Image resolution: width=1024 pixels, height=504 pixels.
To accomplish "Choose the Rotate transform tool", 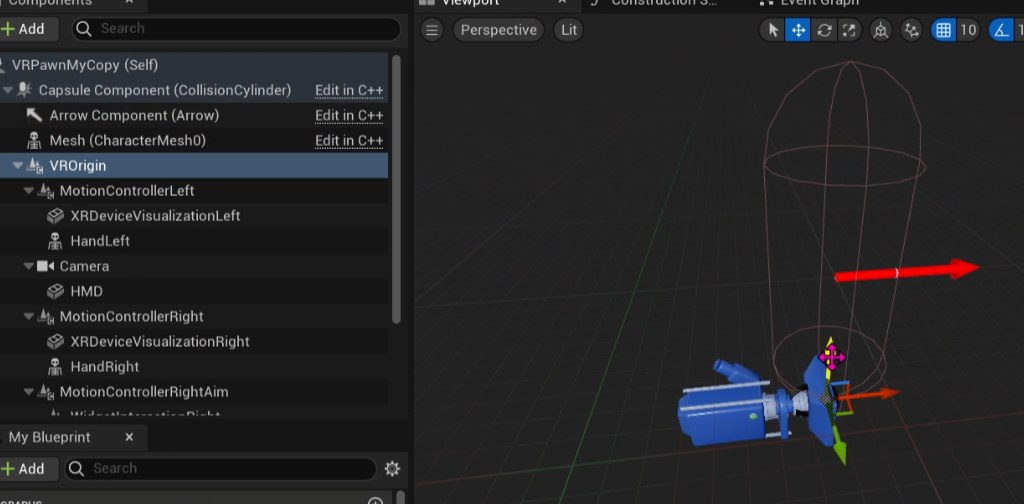I will (x=824, y=30).
